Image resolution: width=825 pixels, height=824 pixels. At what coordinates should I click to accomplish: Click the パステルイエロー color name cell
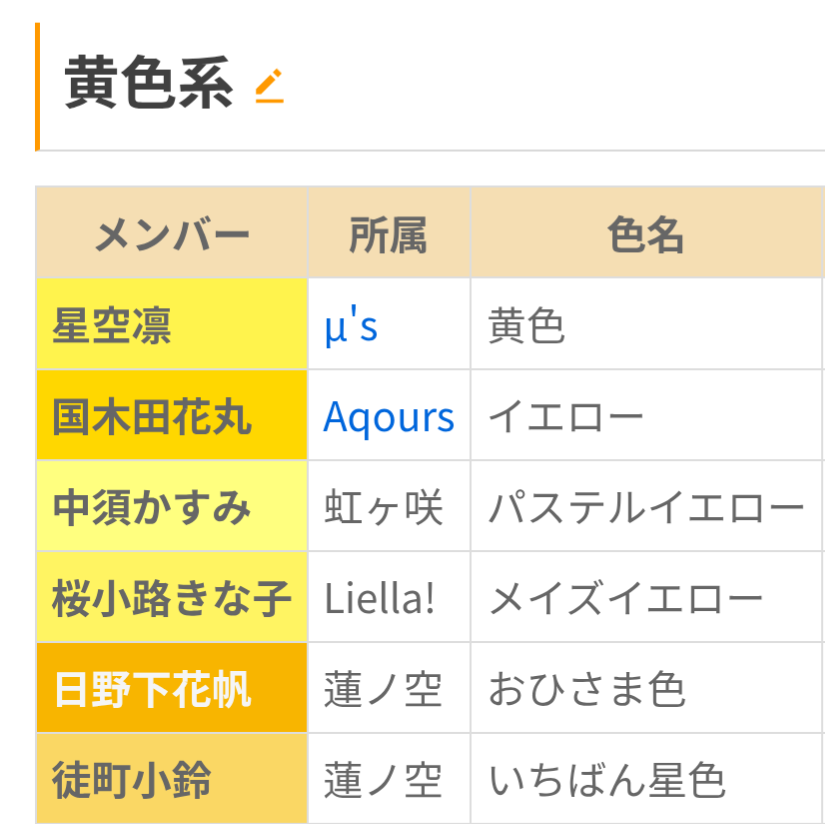[x=647, y=506]
